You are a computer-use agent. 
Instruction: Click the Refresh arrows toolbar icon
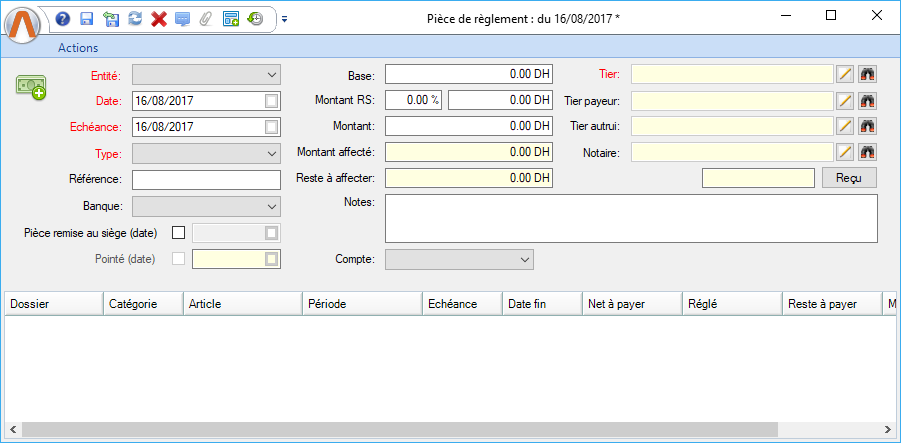pos(135,18)
